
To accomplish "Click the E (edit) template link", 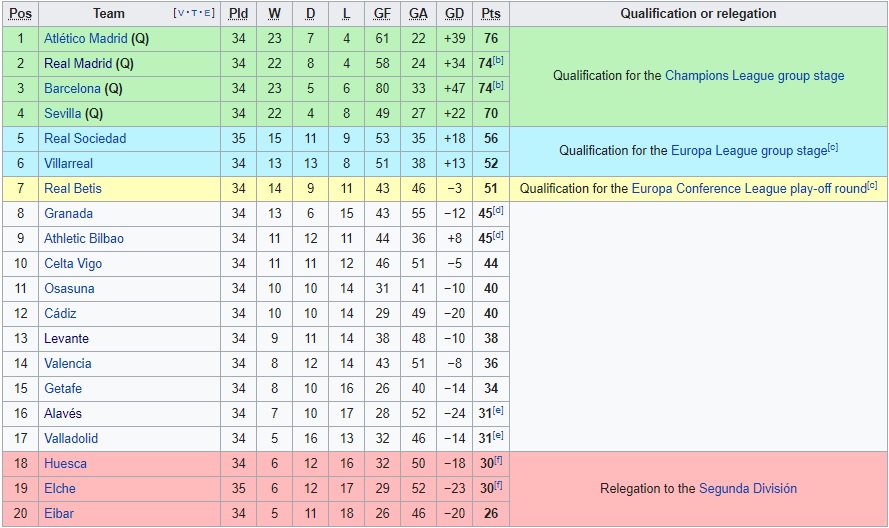I will [x=208, y=13].
